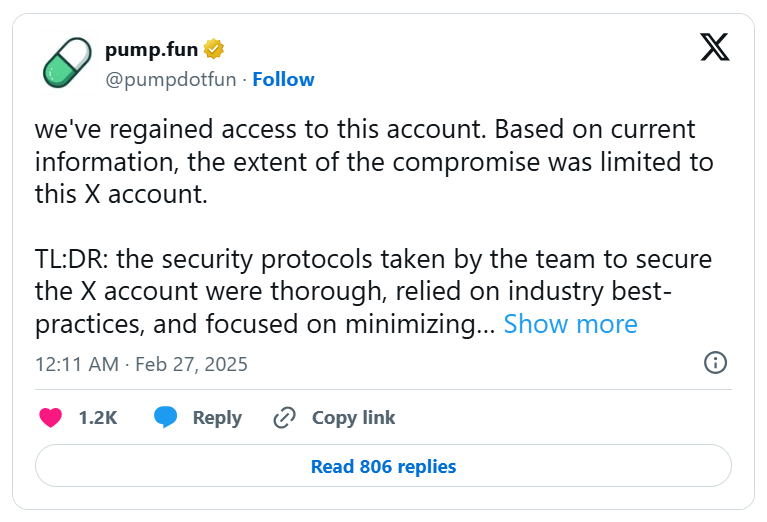Open the @pumpdotfun handle link
767x522 pixels.
170,79
